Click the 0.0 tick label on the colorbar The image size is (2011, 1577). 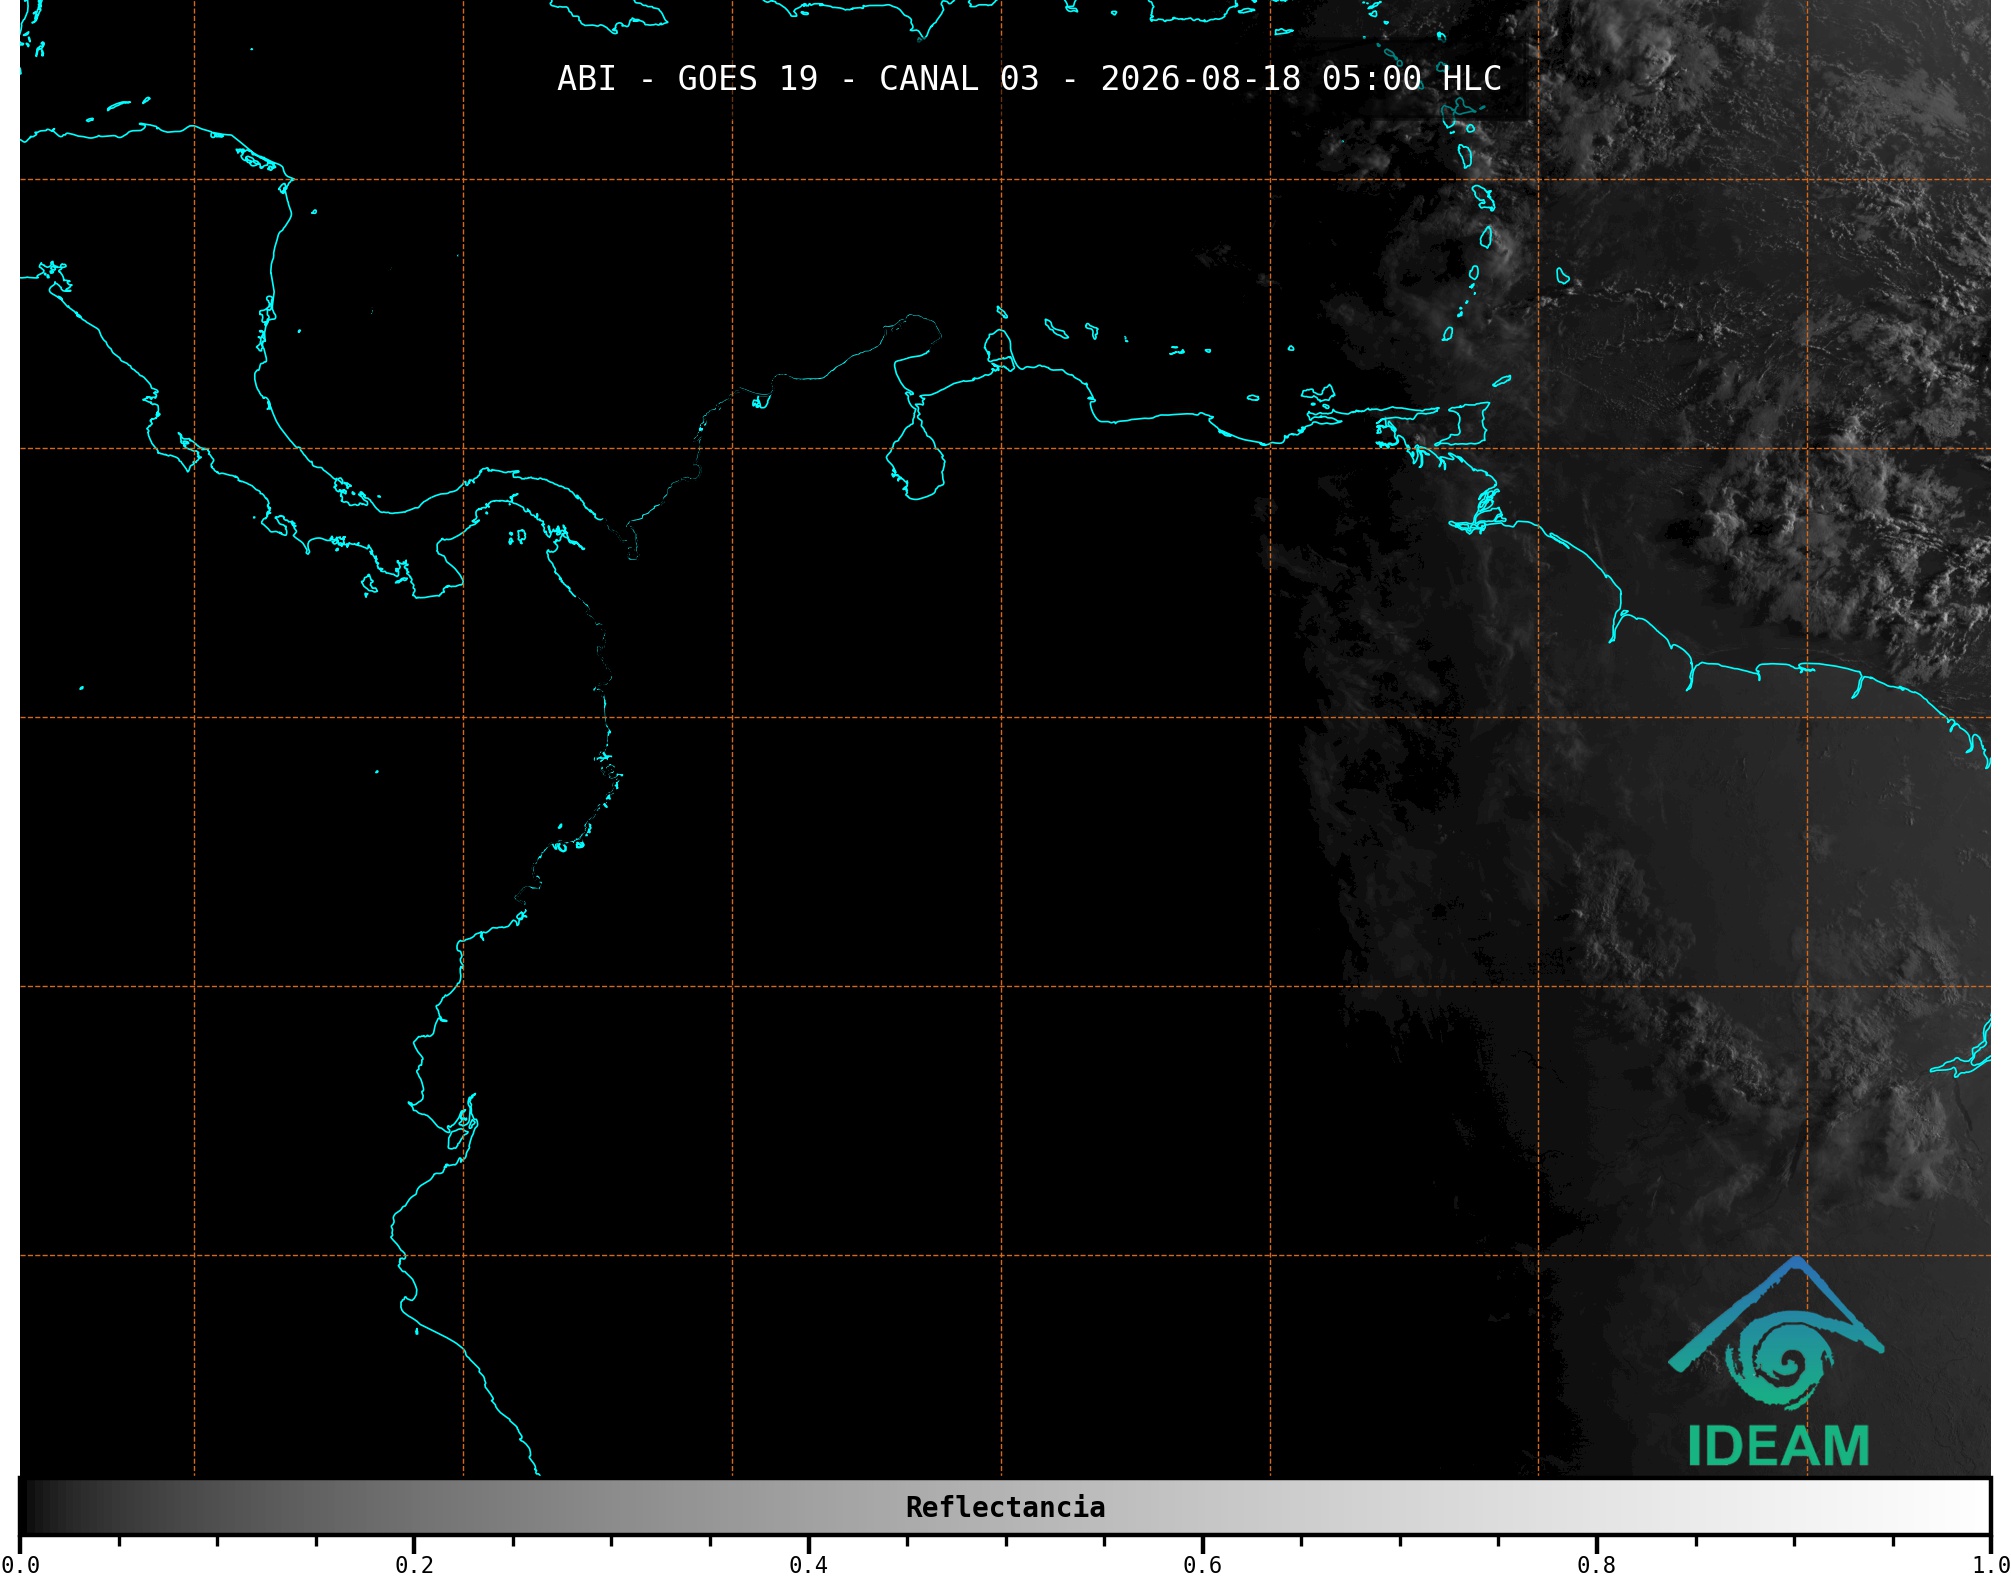pos(20,1565)
